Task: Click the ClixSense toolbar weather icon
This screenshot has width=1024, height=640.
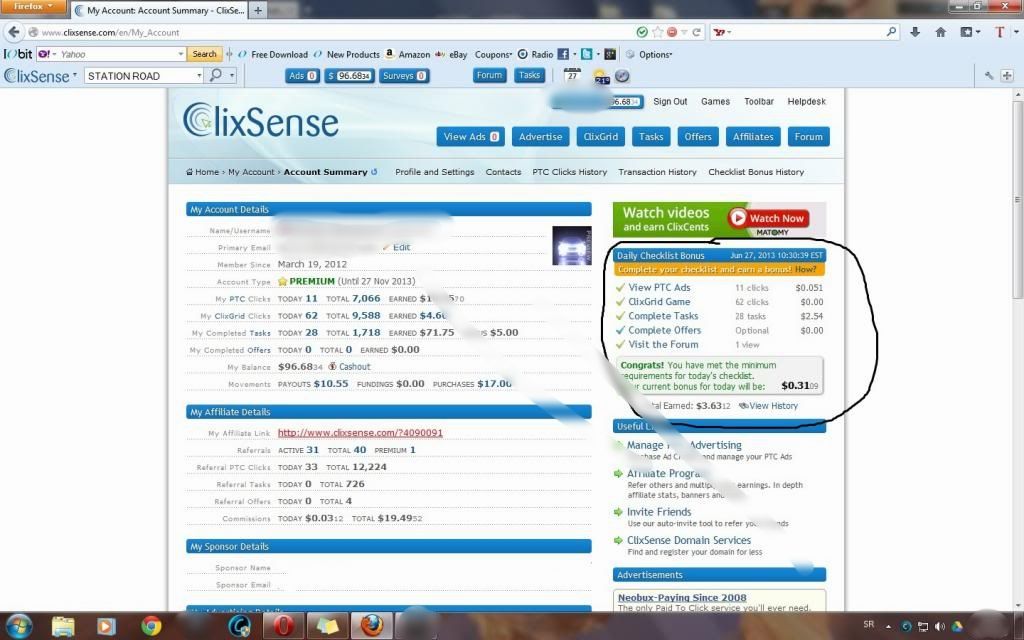Action: (x=601, y=76)
